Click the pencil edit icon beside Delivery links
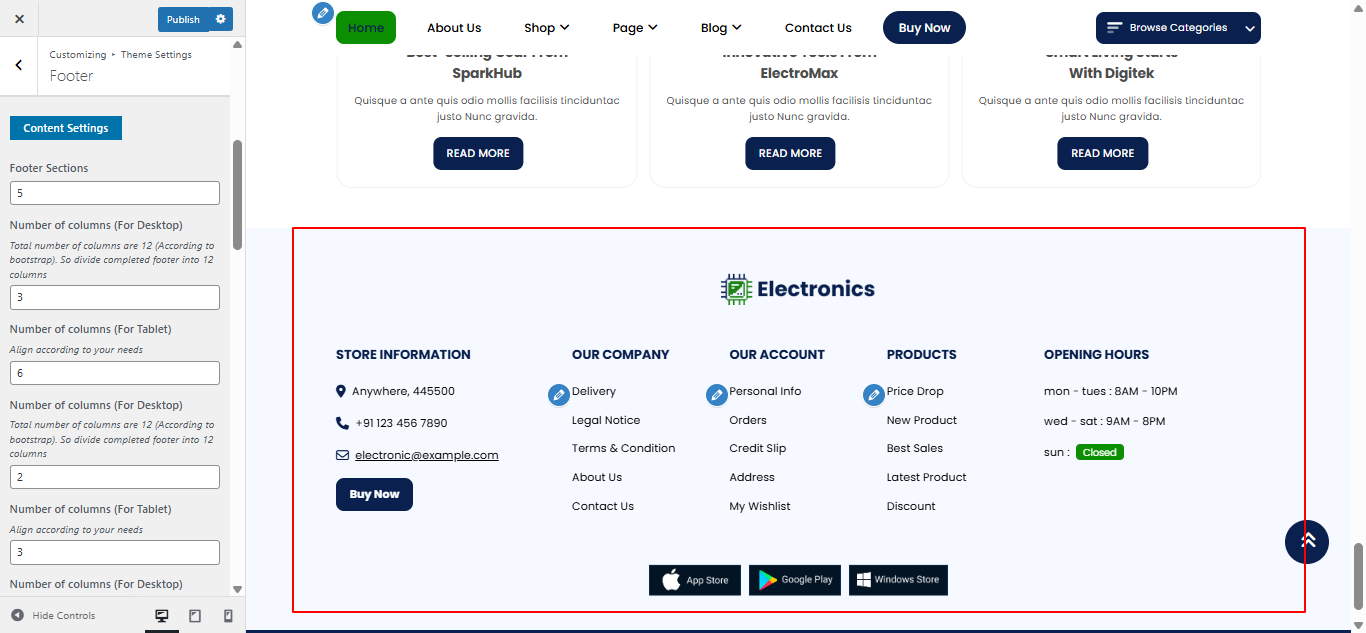The height and width of the screenshot is (633, 1366). pos(558,394)
